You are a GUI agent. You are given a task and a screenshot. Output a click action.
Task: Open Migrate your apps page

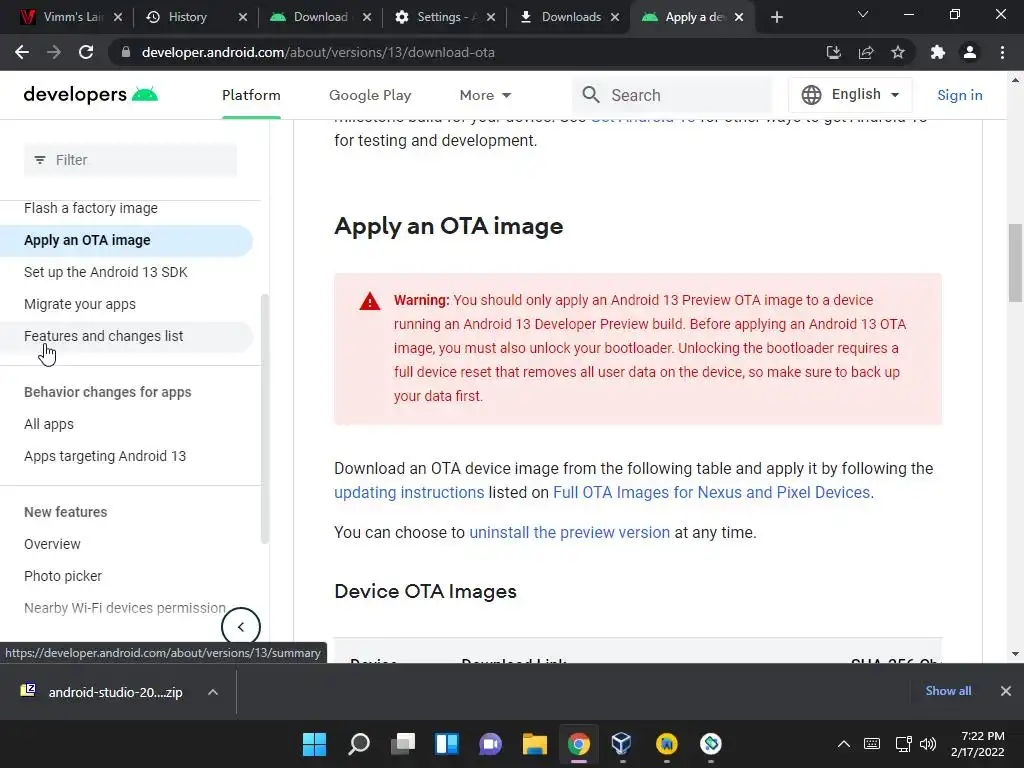coord(80,304)
